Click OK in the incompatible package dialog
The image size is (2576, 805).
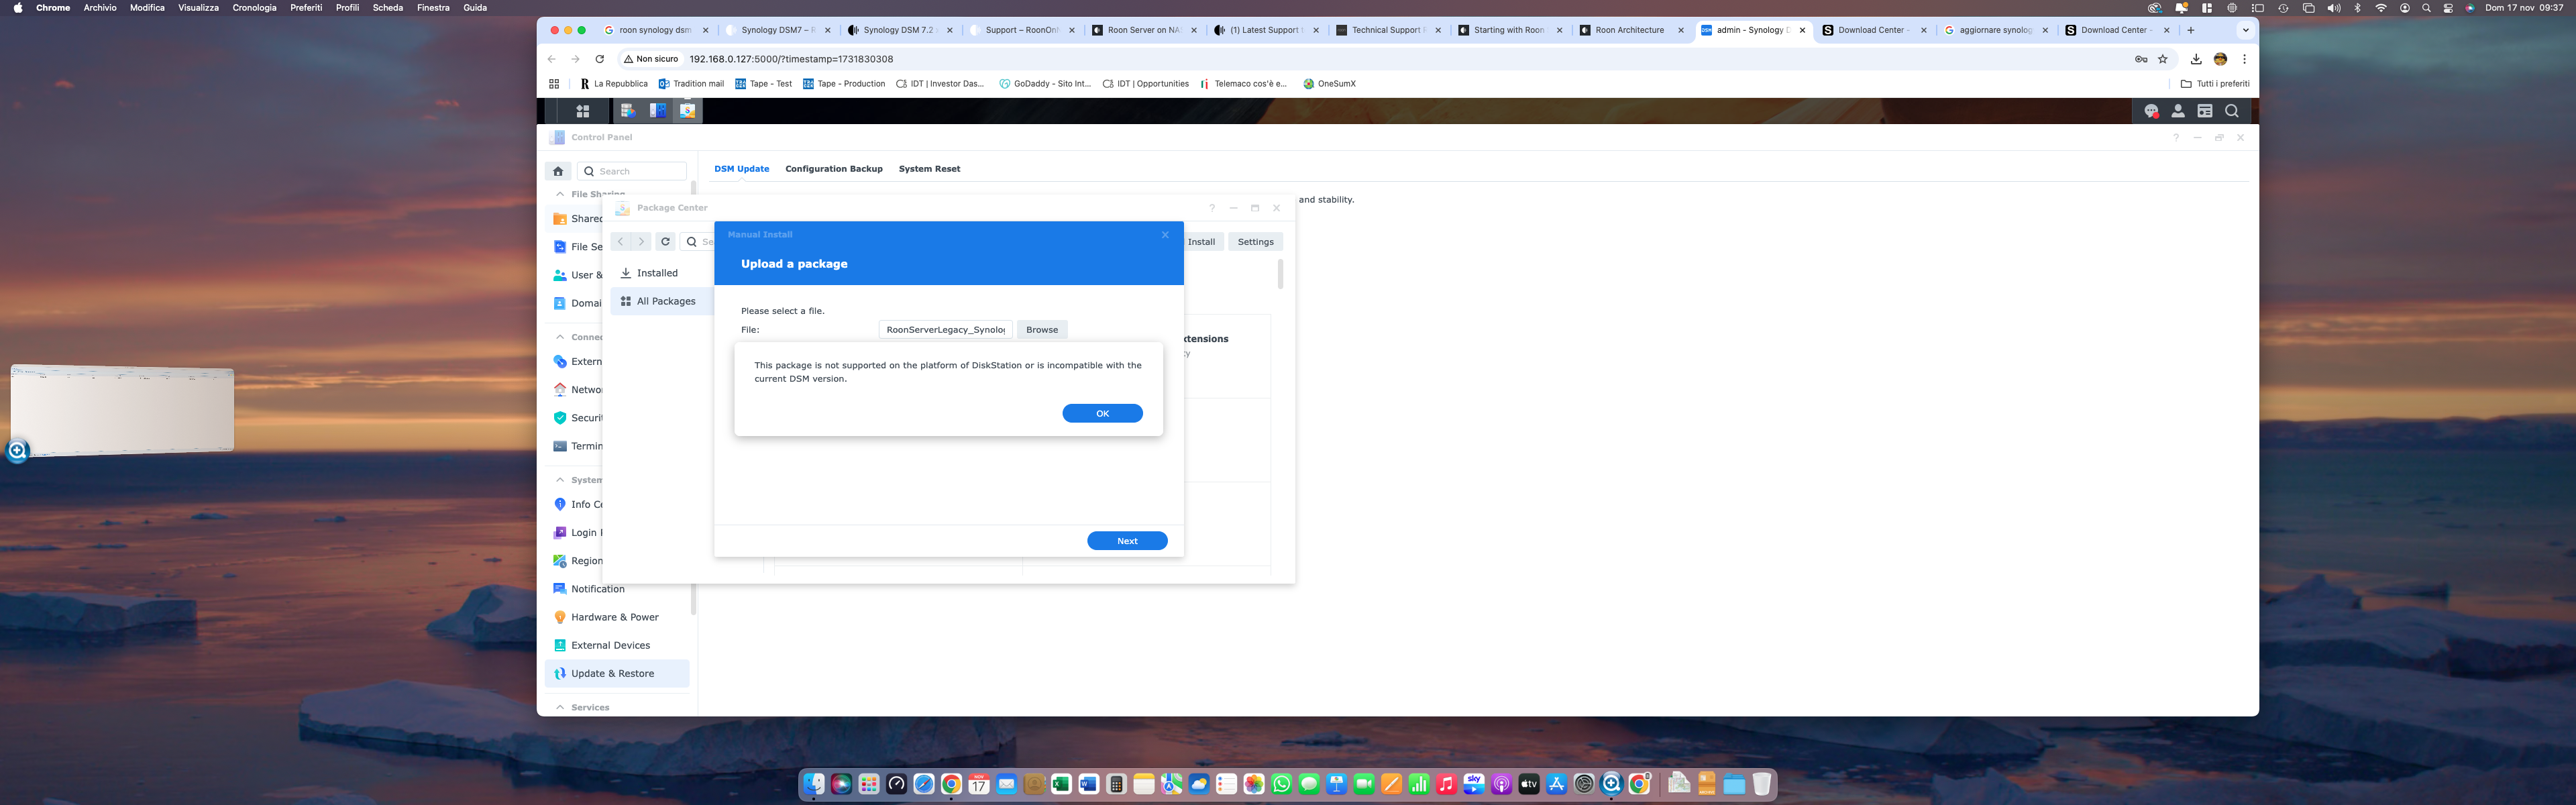pyautogui.click(x=1102, y=413)
